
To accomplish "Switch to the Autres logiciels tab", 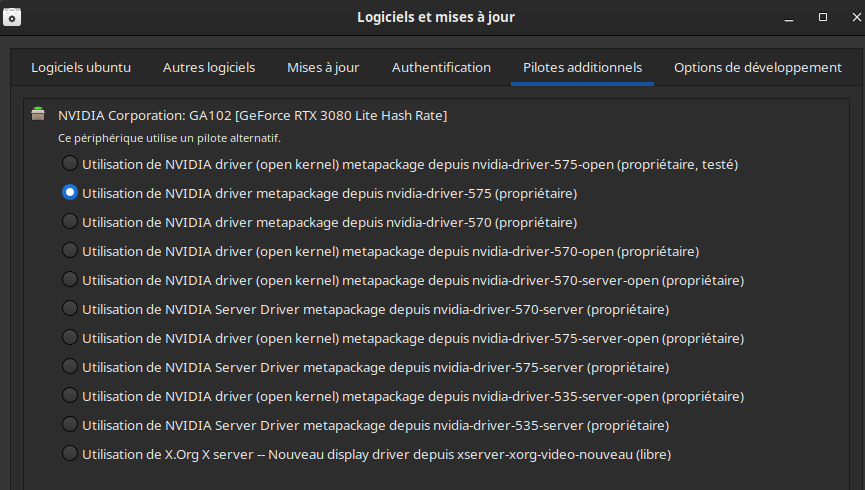I will coord(209,67).
